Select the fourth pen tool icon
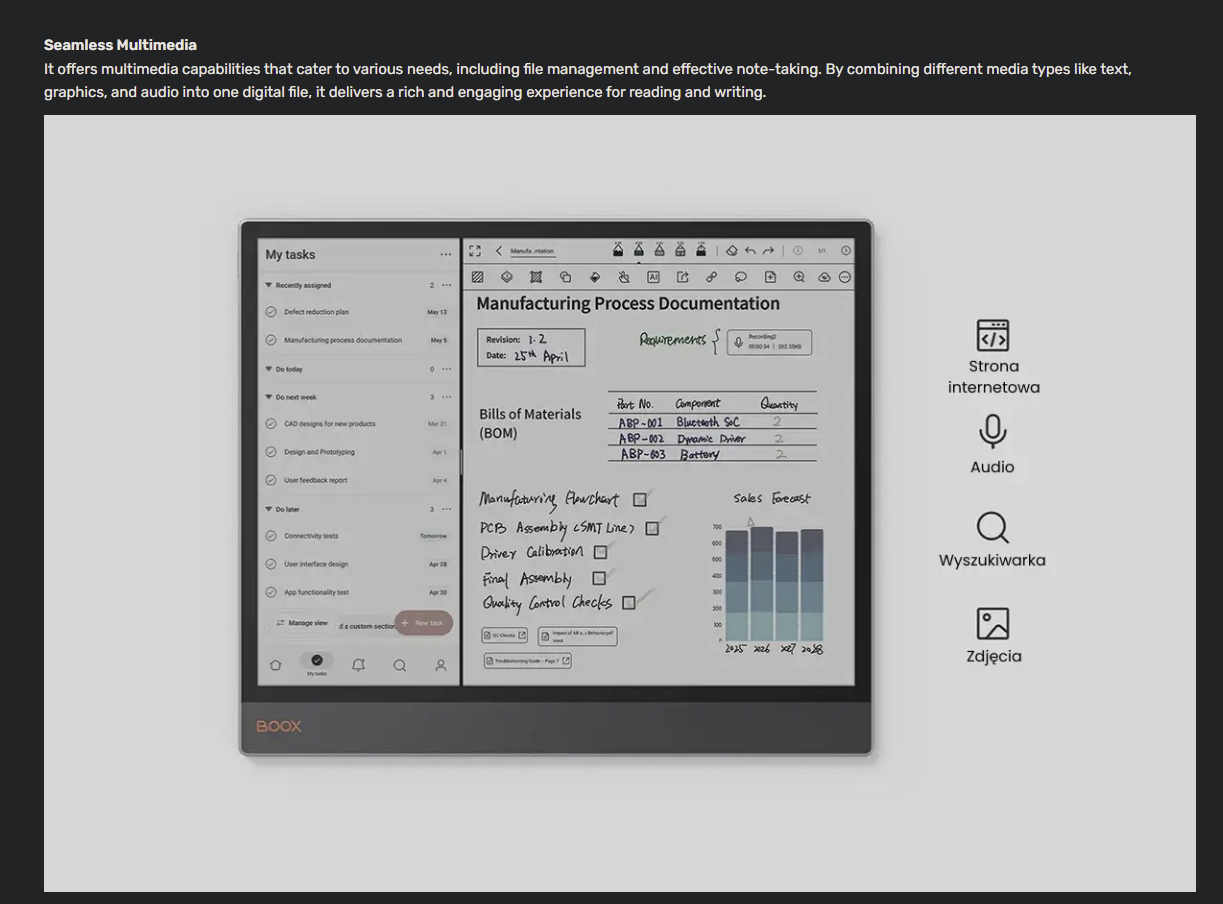 point(681,250)
